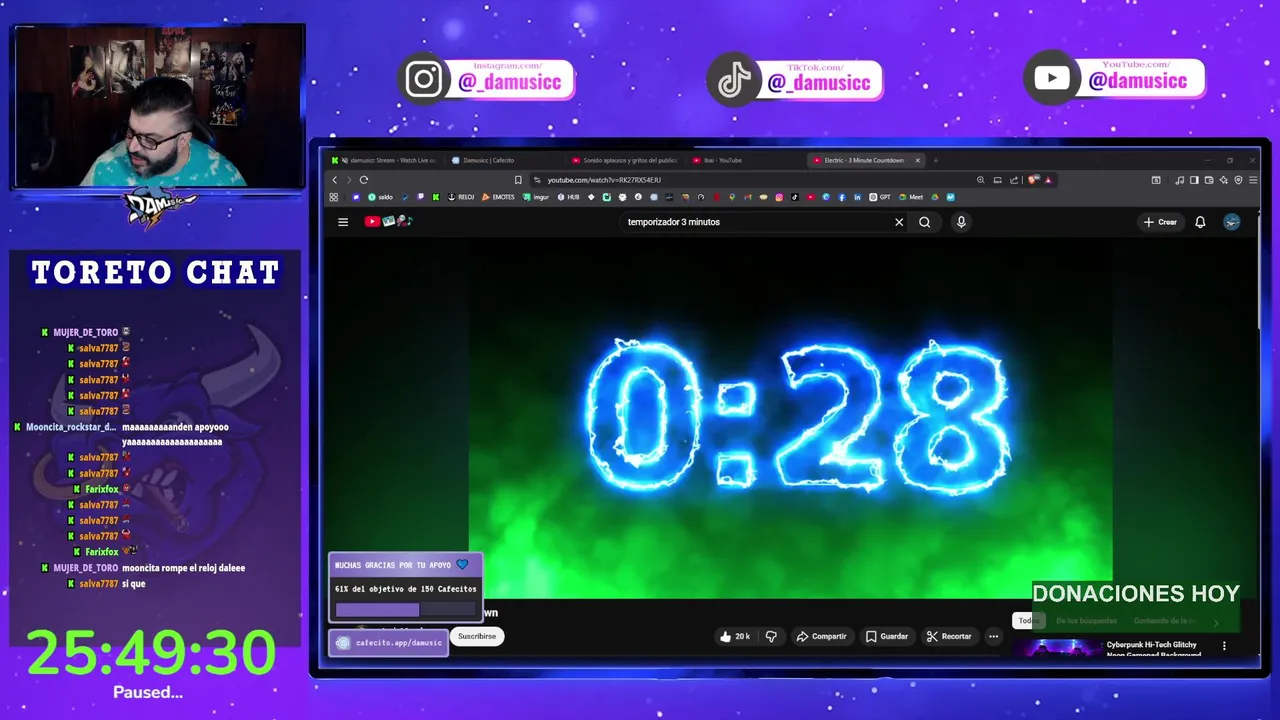
Task: Switch to damusicc Stream Kick tab
Action: [388, 160]
